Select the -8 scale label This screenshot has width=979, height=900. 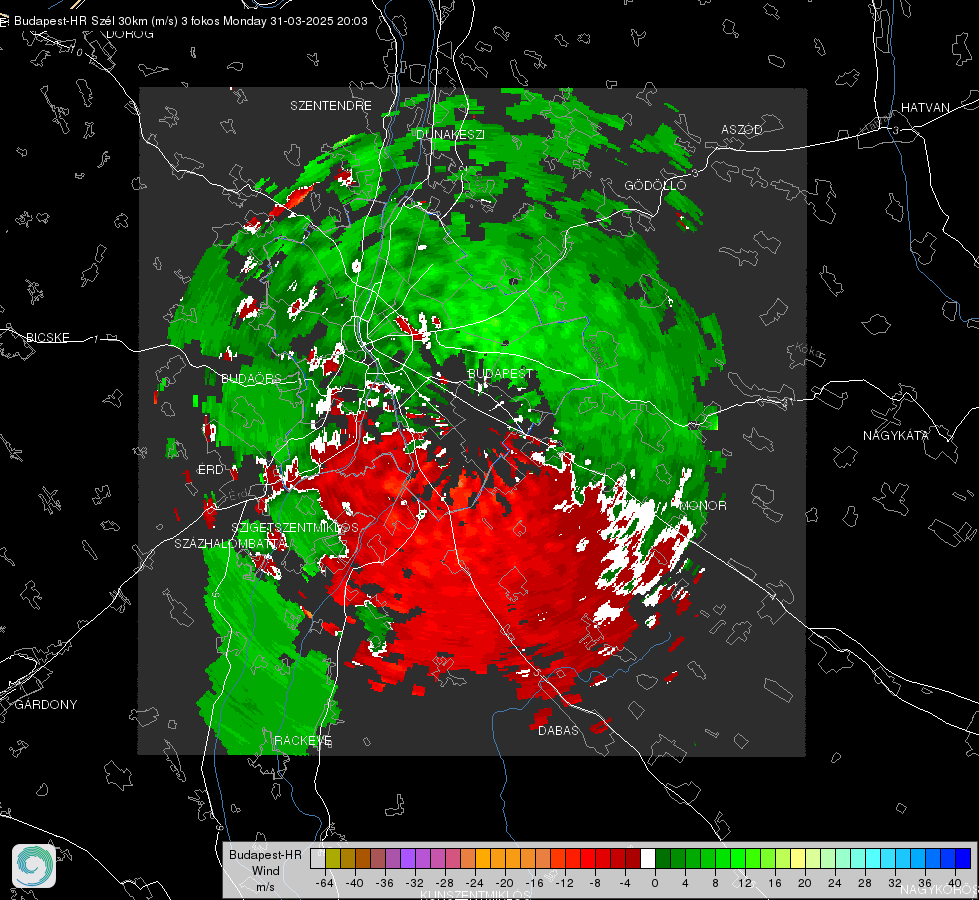click(x=595, y=883)
